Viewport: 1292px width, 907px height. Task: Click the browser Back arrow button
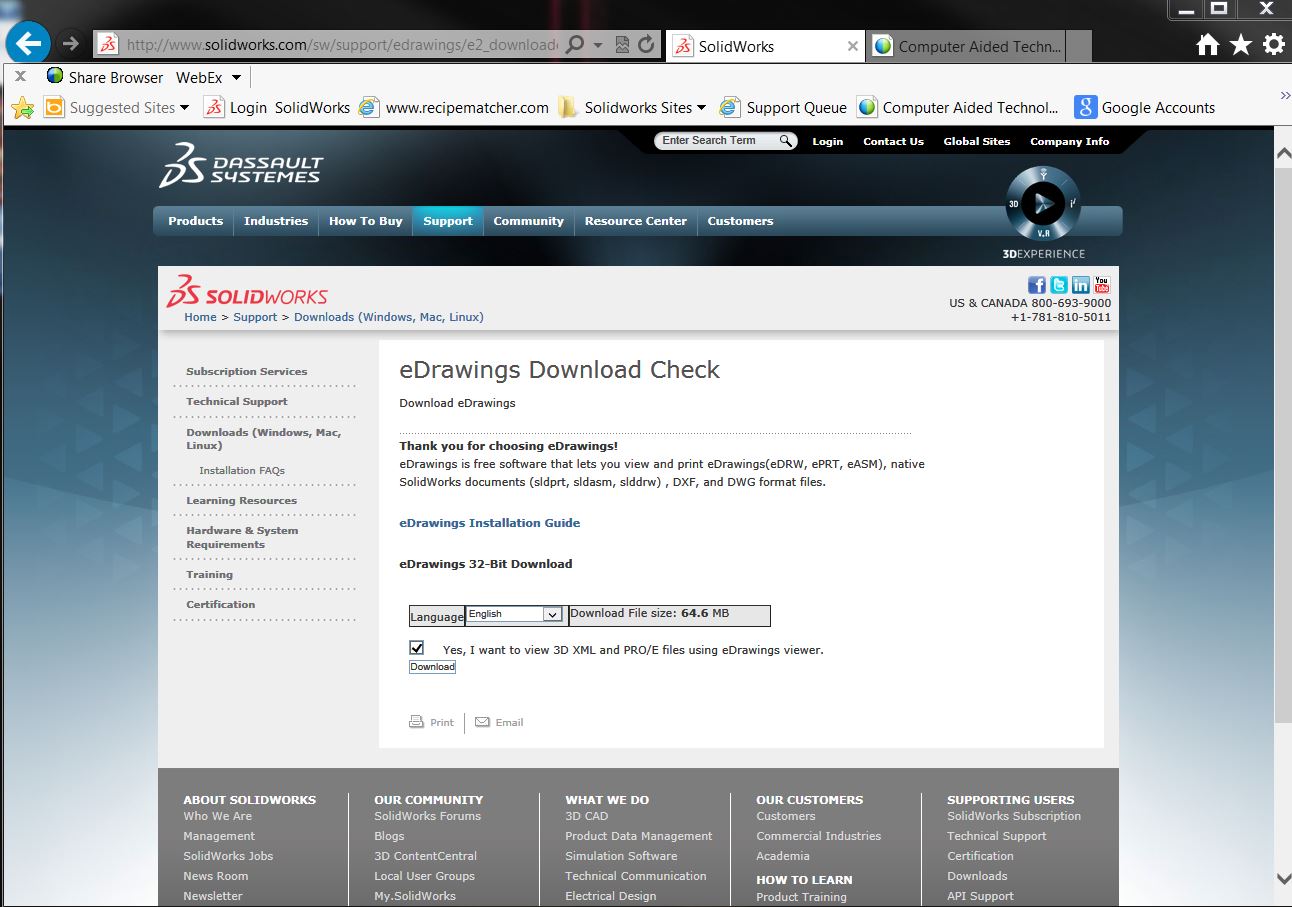pyautogui.click(x=27, y=44)
